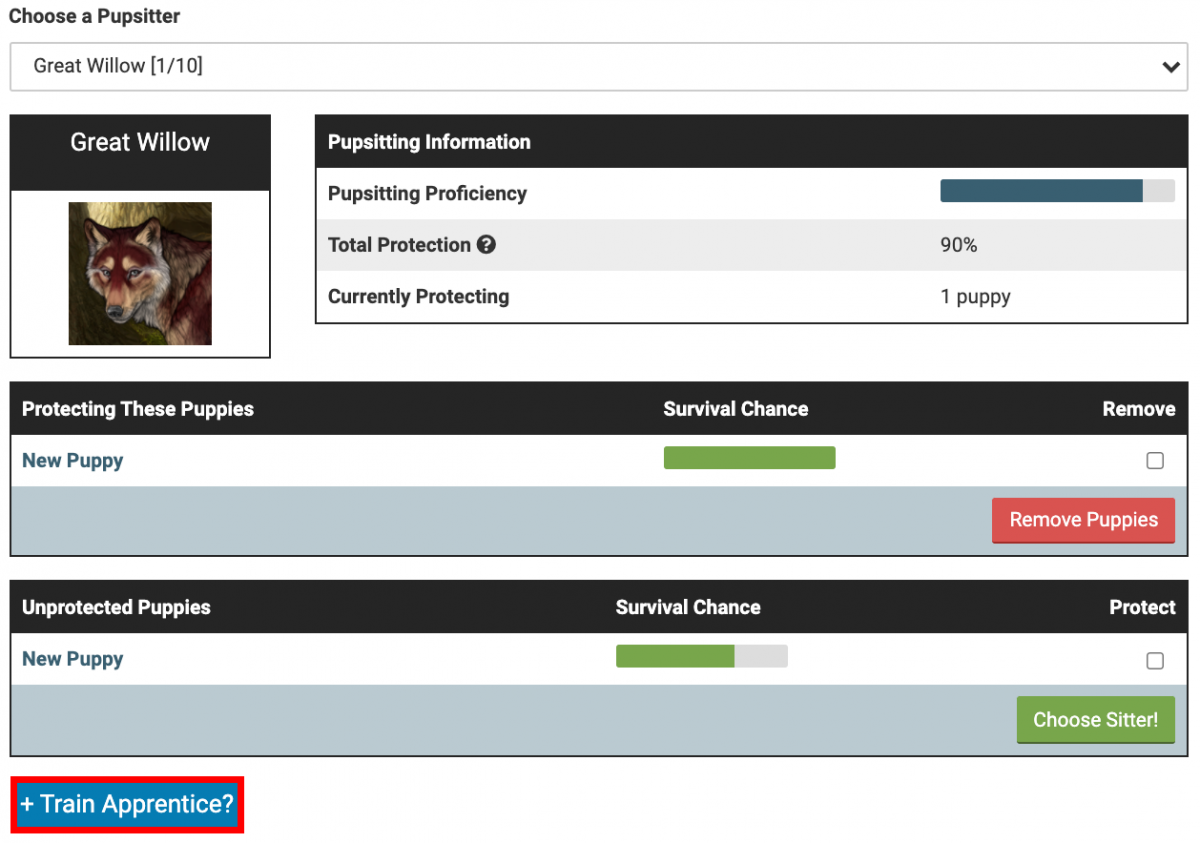Click the protected puppy's survival chance bar
1200x843 pixels.
(749, 458)
